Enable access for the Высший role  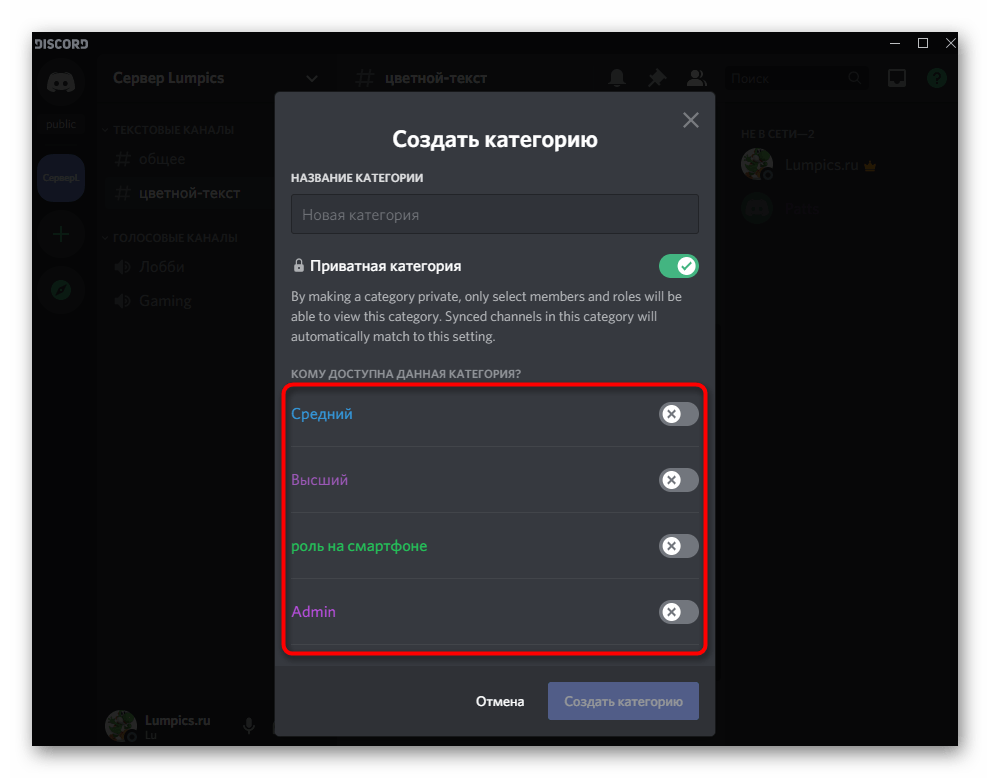click(x=679, y=480)
